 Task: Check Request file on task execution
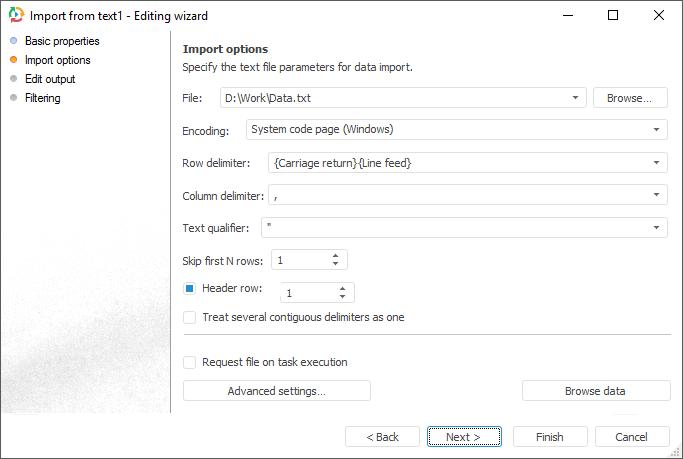(x=190, y=362)
